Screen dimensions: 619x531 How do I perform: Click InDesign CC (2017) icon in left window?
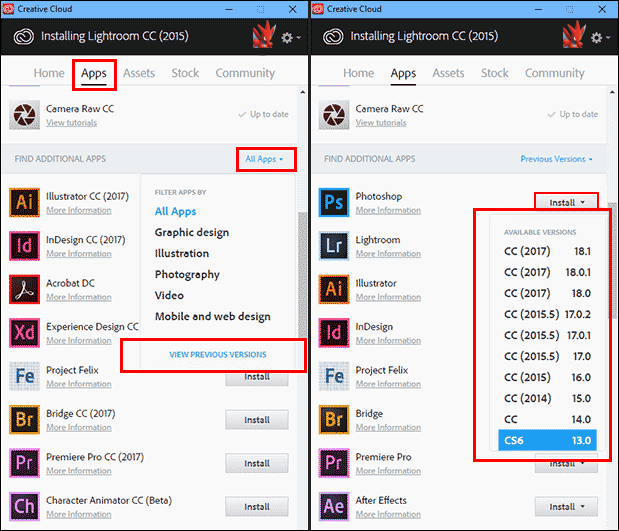point(24,246)
